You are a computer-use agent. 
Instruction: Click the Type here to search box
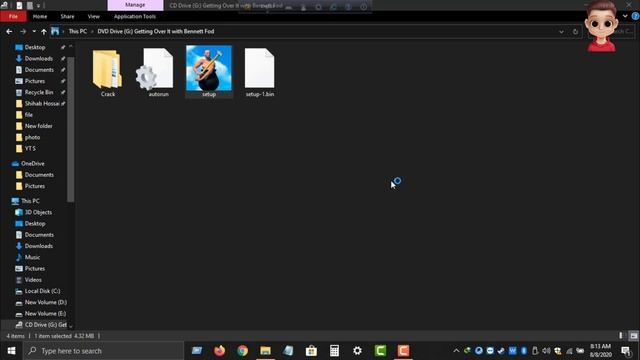(104, 351)
